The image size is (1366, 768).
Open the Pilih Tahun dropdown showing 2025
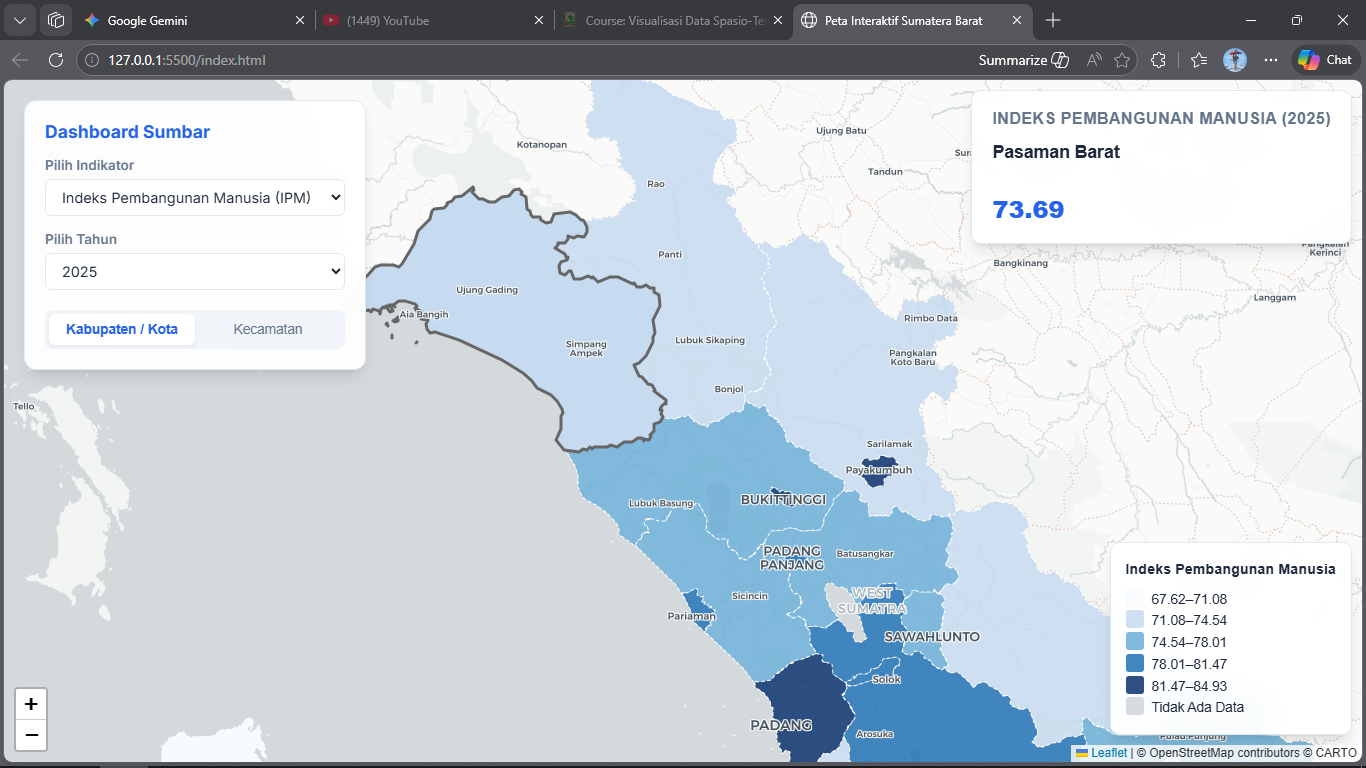195,272
